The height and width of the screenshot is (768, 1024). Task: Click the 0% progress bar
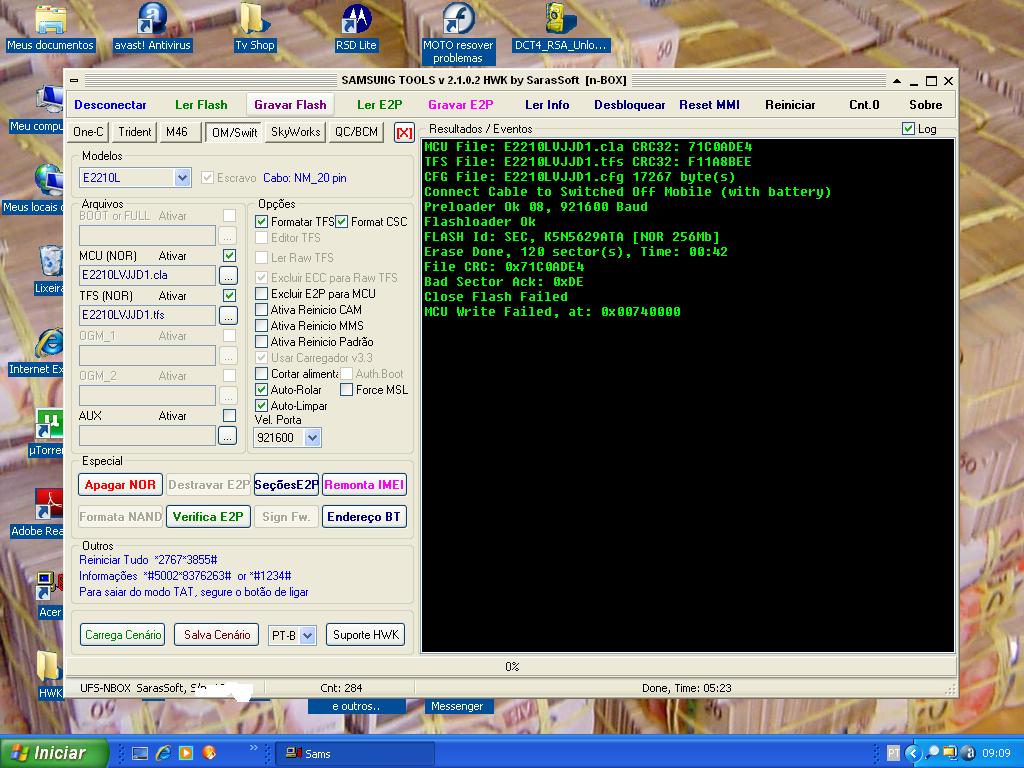click(x=512, y=667)
